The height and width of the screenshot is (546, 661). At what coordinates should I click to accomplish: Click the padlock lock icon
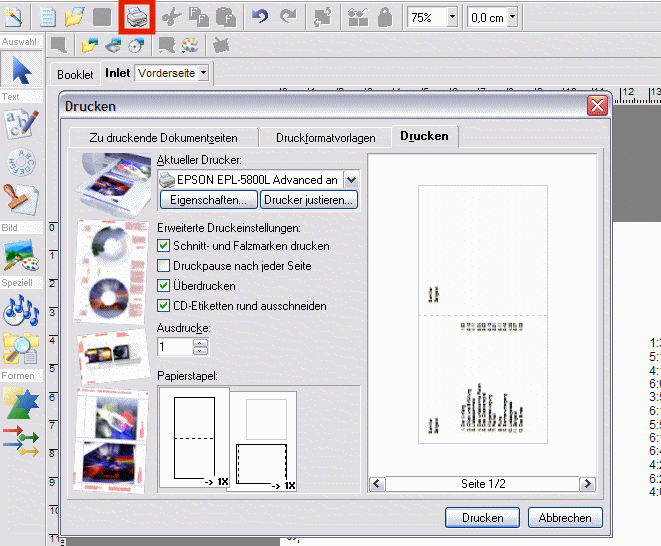tap(385, 17)
